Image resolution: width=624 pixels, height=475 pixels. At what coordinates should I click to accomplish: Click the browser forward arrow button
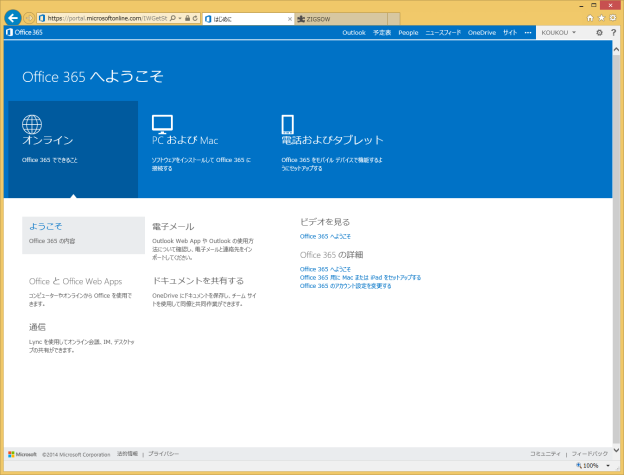click(x=29, y=18)
